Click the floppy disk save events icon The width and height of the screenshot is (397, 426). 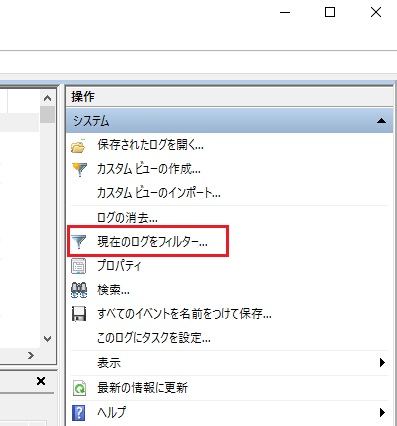pyautogui.click(x=79, y=314)
